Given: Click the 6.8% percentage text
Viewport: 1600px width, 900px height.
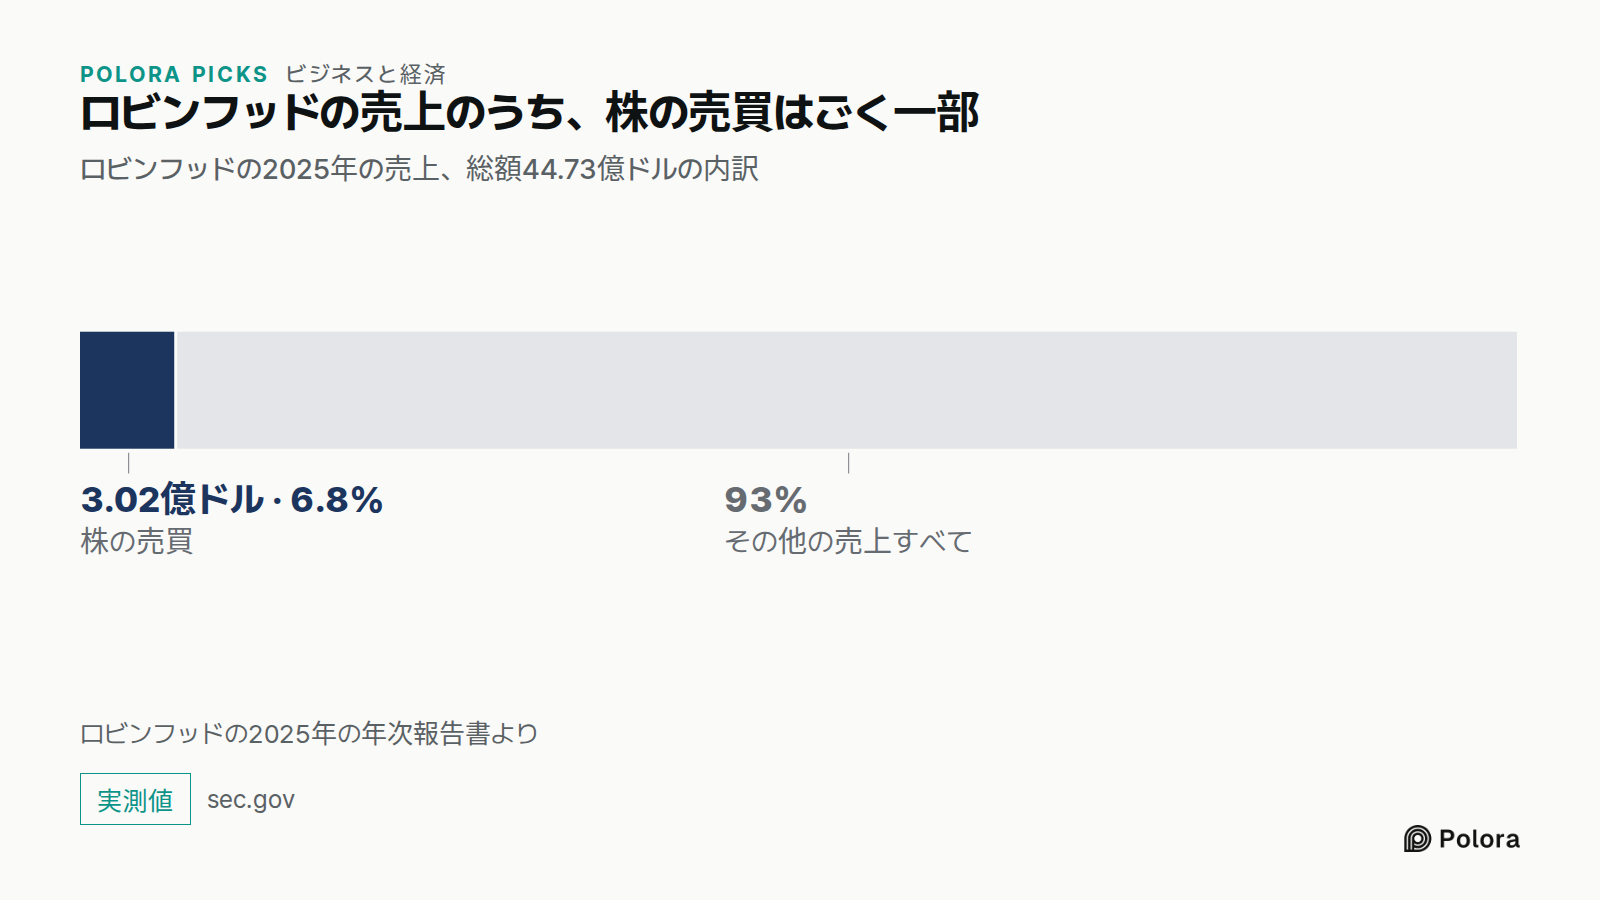Looking at the screenshot, I should pyautogui.click(x=337, y=500).
